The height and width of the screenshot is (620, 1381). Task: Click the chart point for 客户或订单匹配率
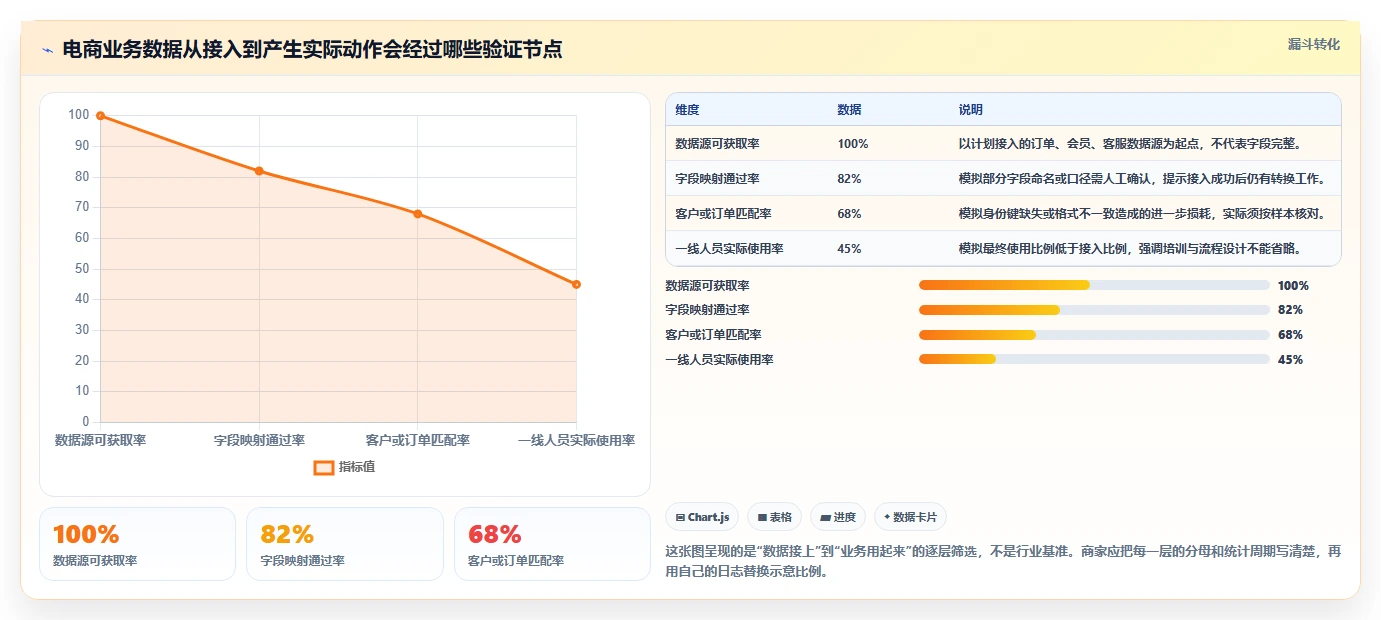point(418,214)
